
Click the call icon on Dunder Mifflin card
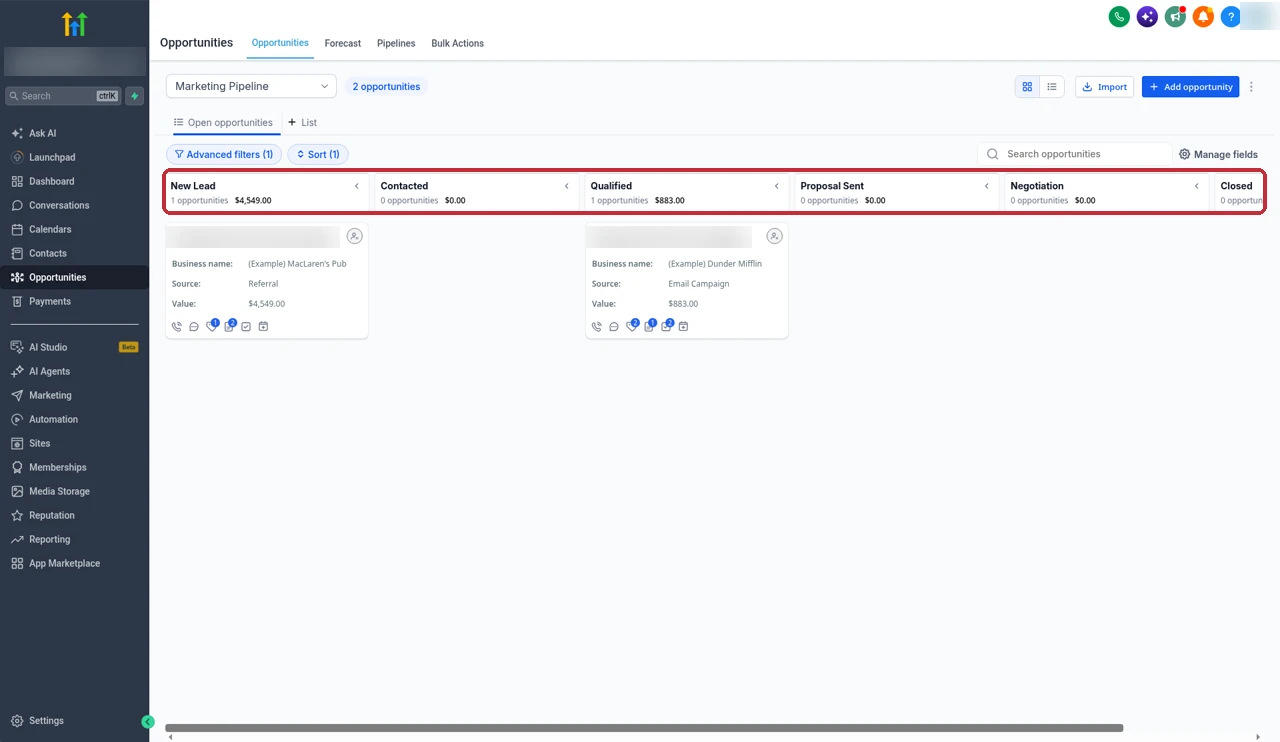pyautogui.click(x=597, y=326)
